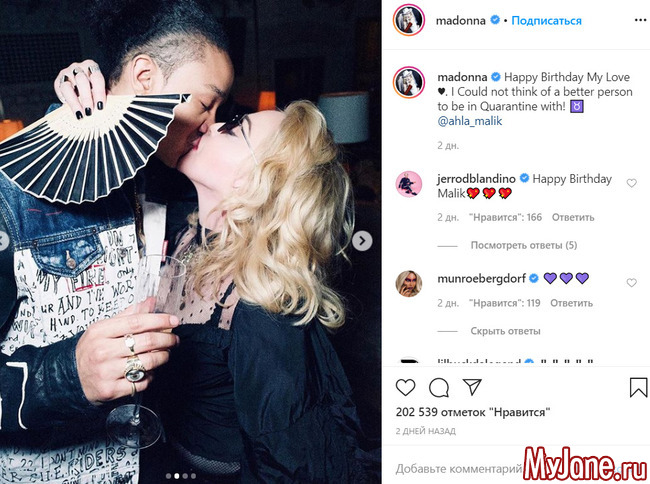This screenshot has height=484, width=650.
Task: Select the second carousel dot indicator
Action: [x=177, y=476]
